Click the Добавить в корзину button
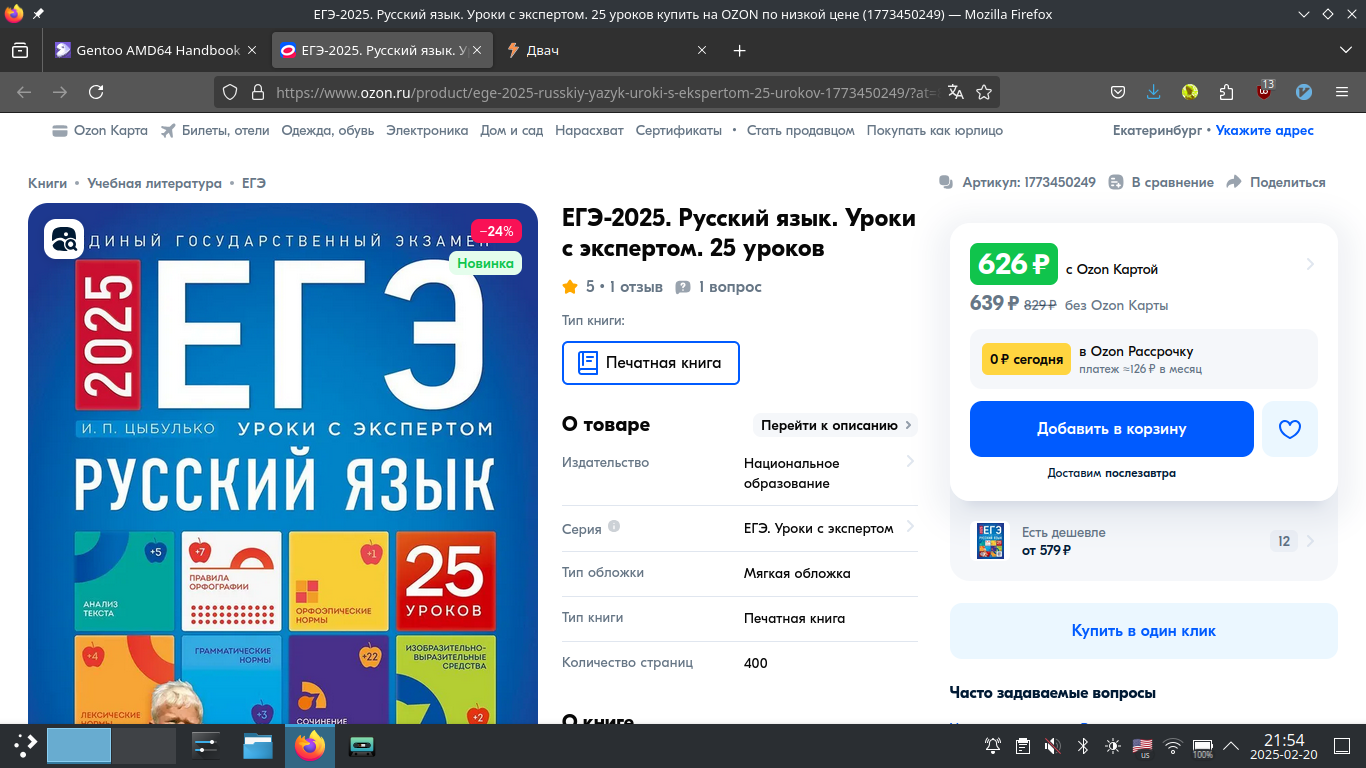The image size is (1366, 768). (1112, 429)
